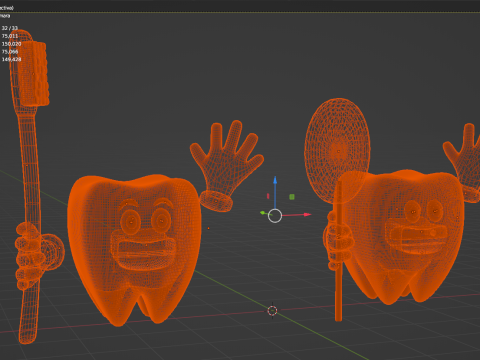Click the green plane handle square of the gizmo

point(292,197)
